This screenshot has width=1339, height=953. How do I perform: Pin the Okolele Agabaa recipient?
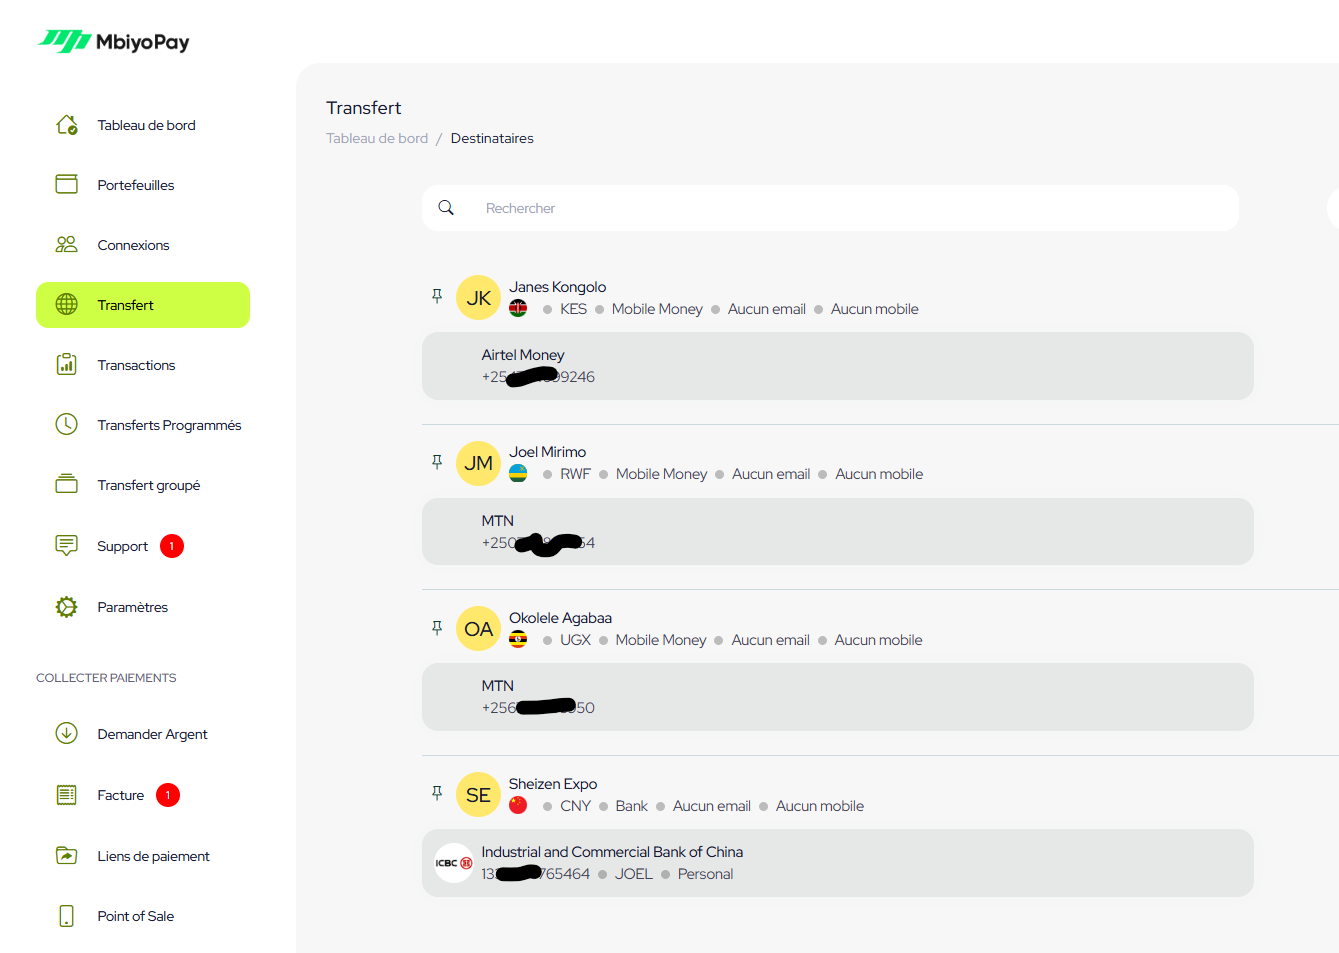[x=437, y=628]
